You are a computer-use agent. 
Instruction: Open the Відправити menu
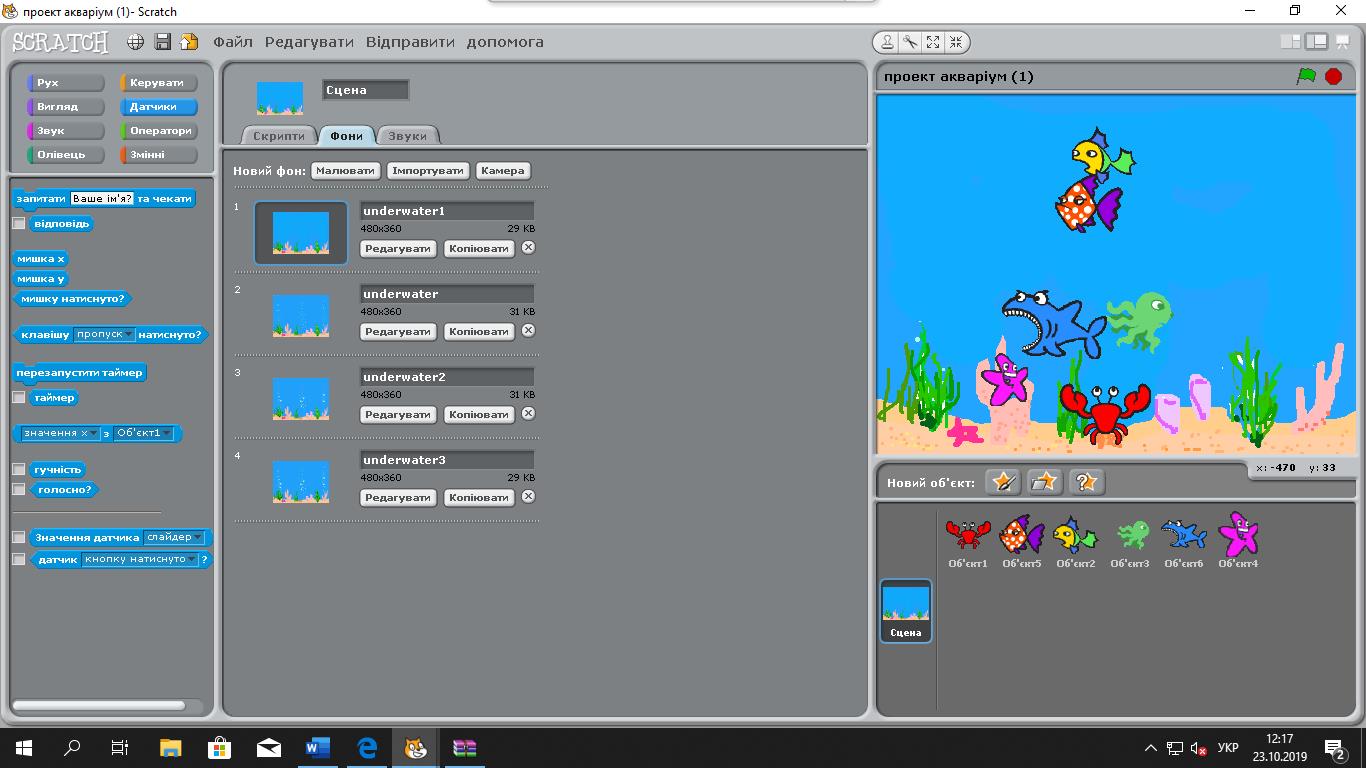410,42
